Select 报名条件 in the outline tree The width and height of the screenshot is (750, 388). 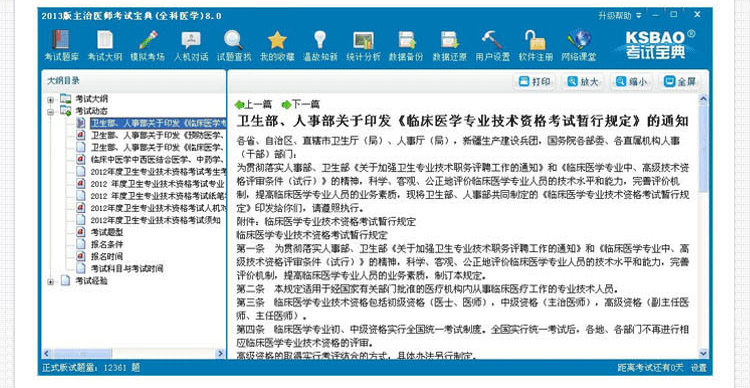pyautogui.click(x=107, y=244)
